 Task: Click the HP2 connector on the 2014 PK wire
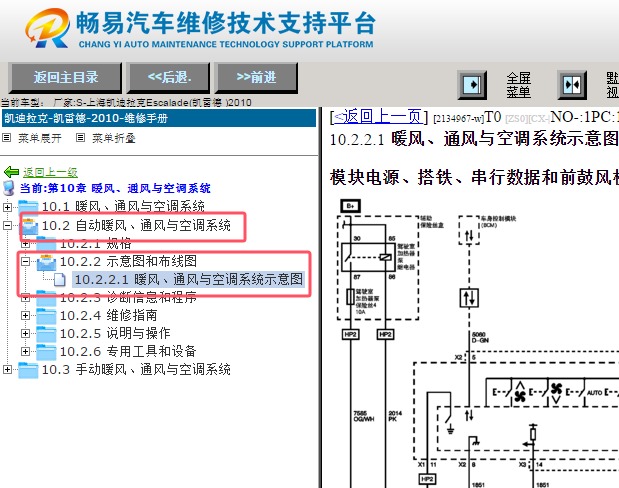tap(385, 334)
